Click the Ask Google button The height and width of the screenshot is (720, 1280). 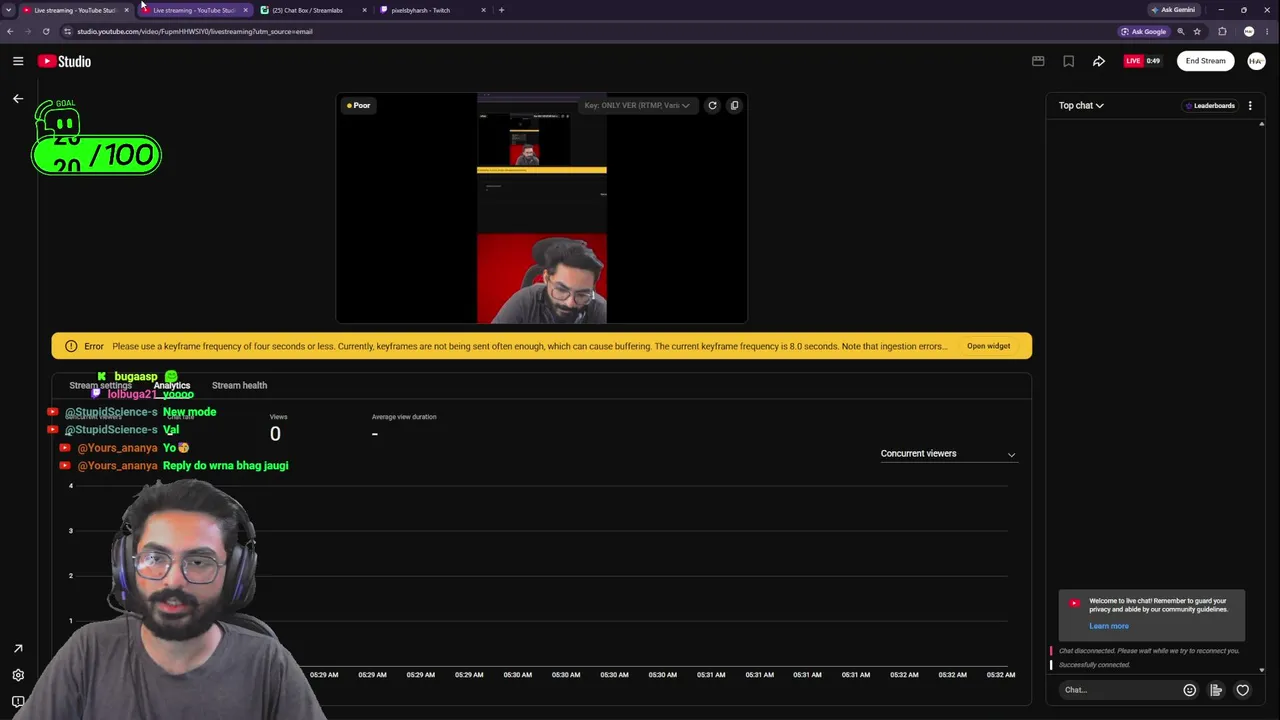(1143, 31)
